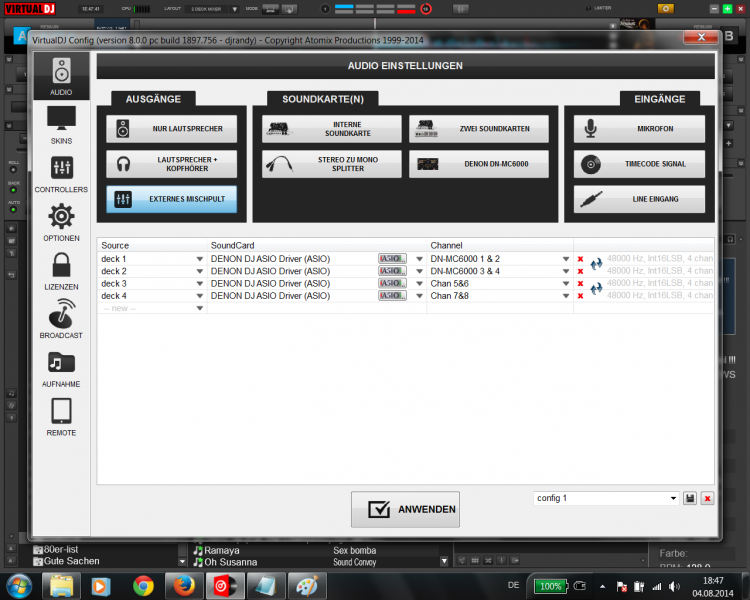This screenshot has width=750, height=600.
Task: Close the VirtualDJ Config dialog
Action: pyautogui.click(x=701, y=37)
